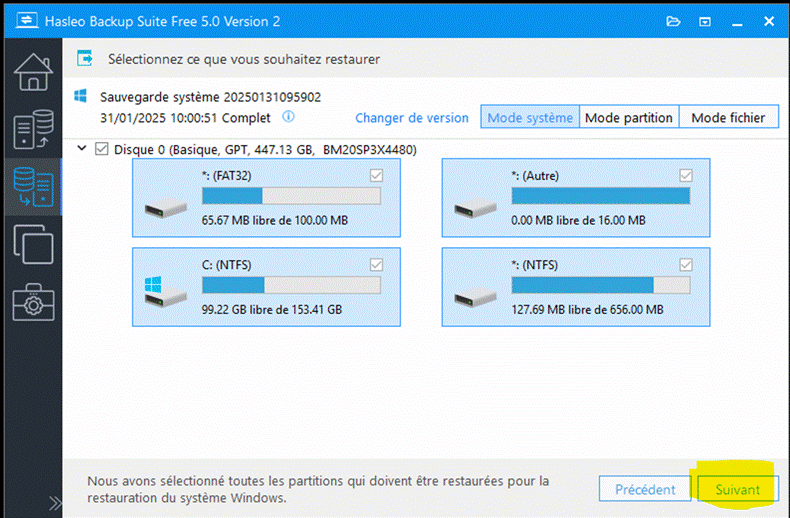790x518 pixels.
Task: Click the C: NTFS Windows drive icon
Action: (165, 292)
